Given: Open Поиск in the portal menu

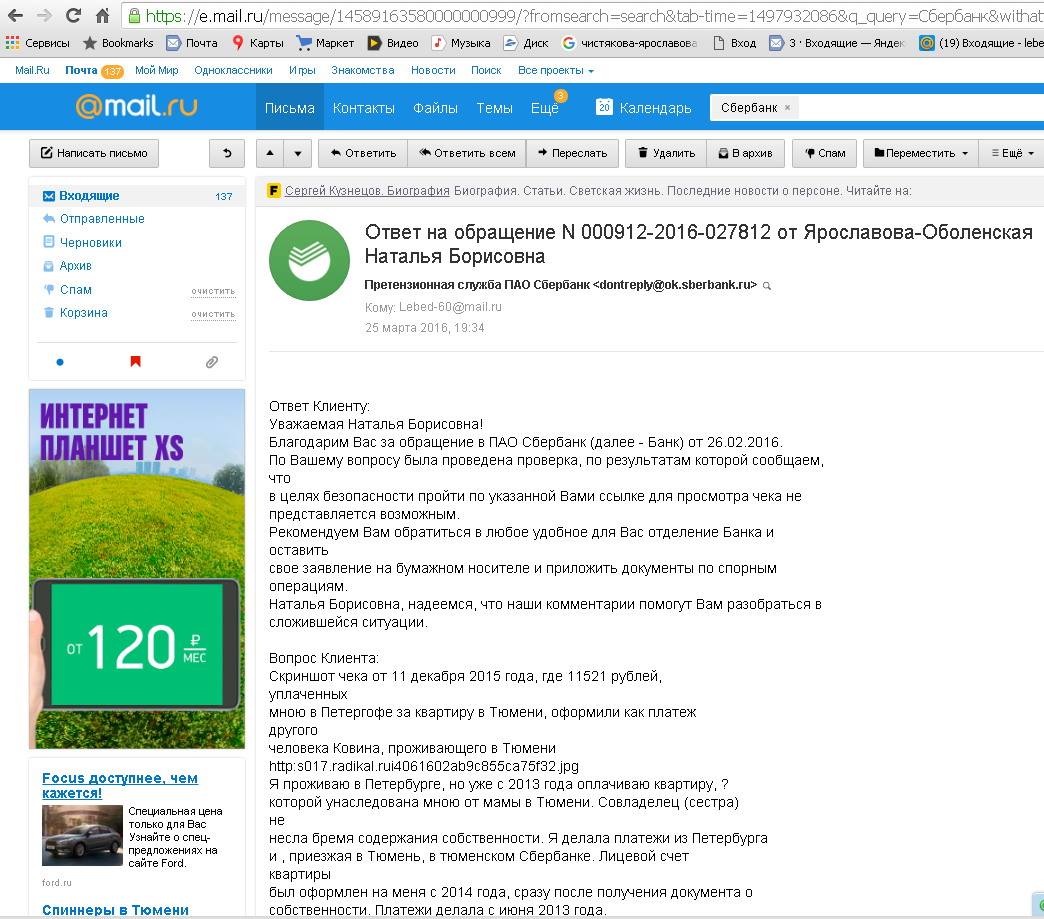Looking at the screenshot, I should 486,71.
